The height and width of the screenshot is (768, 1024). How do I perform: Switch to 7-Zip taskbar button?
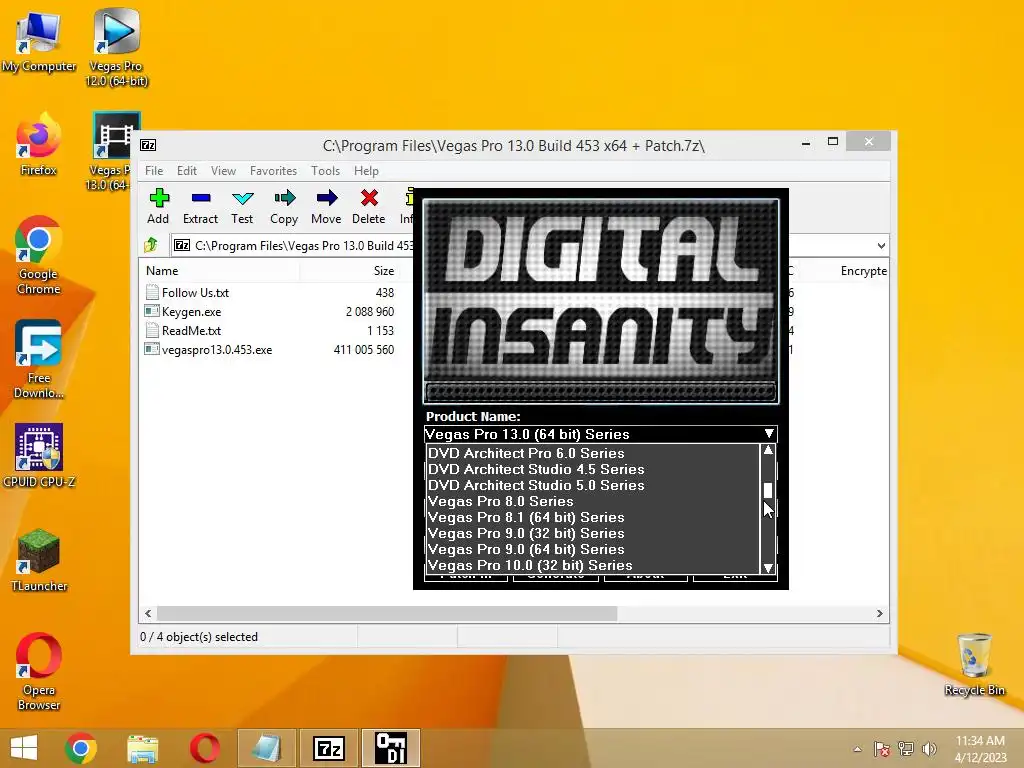328,748
